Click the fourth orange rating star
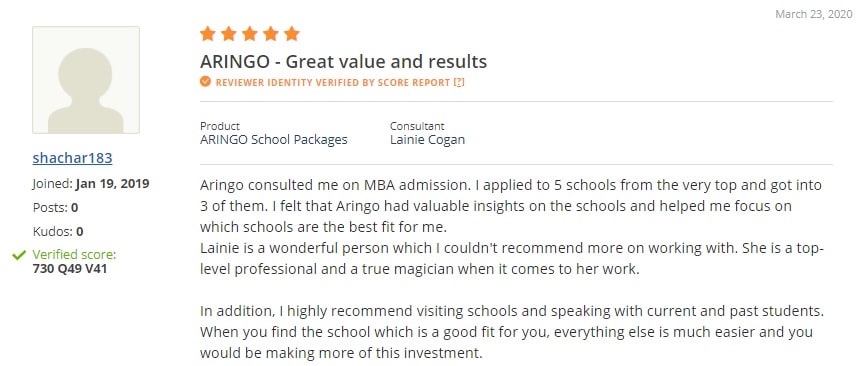865x366 pixels. (270, 34)
